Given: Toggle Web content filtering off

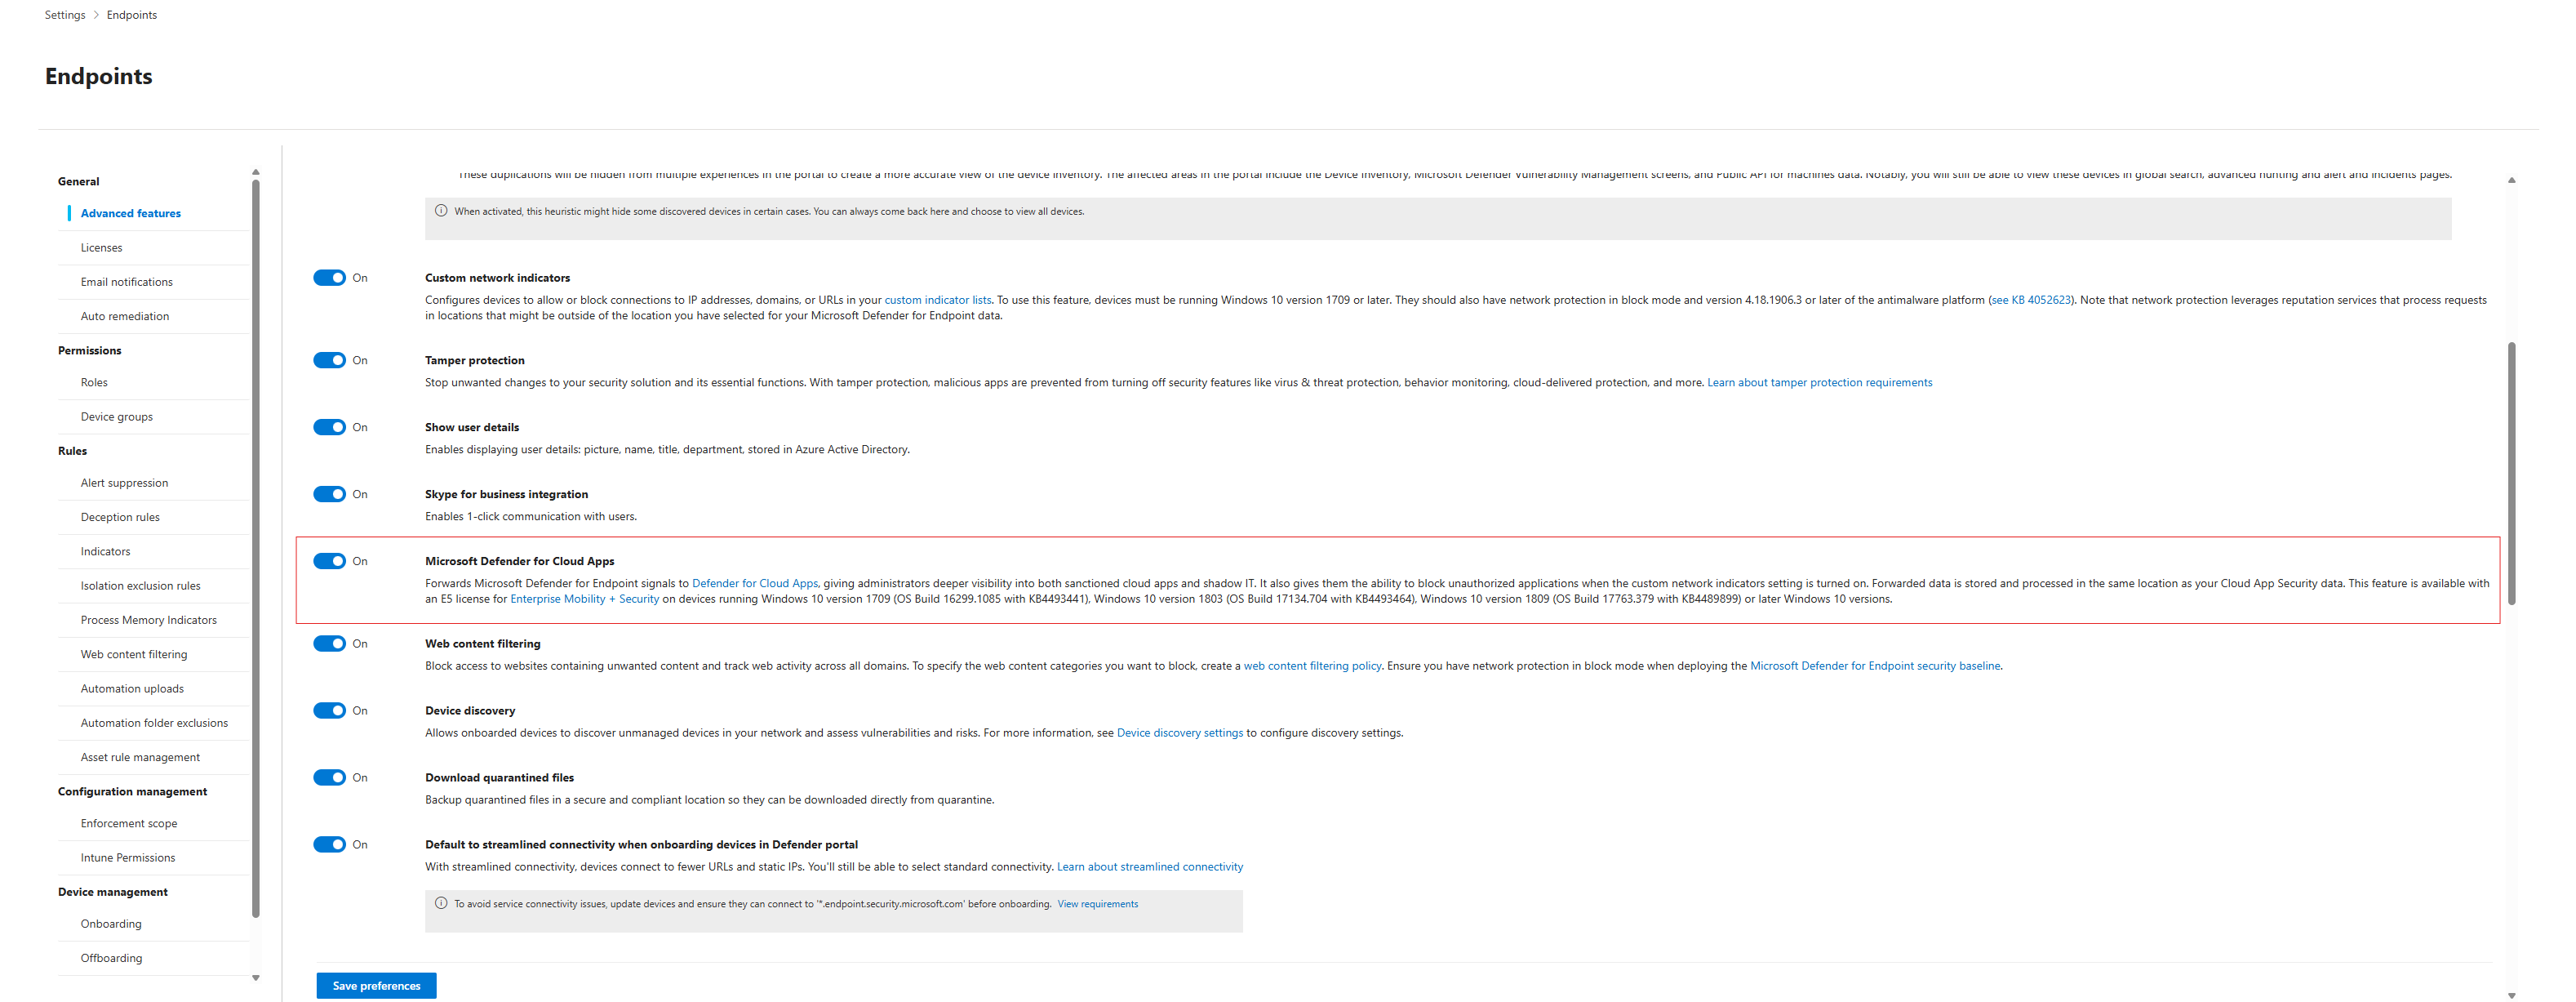Looking at the screenshot, I should click(329, 643).
